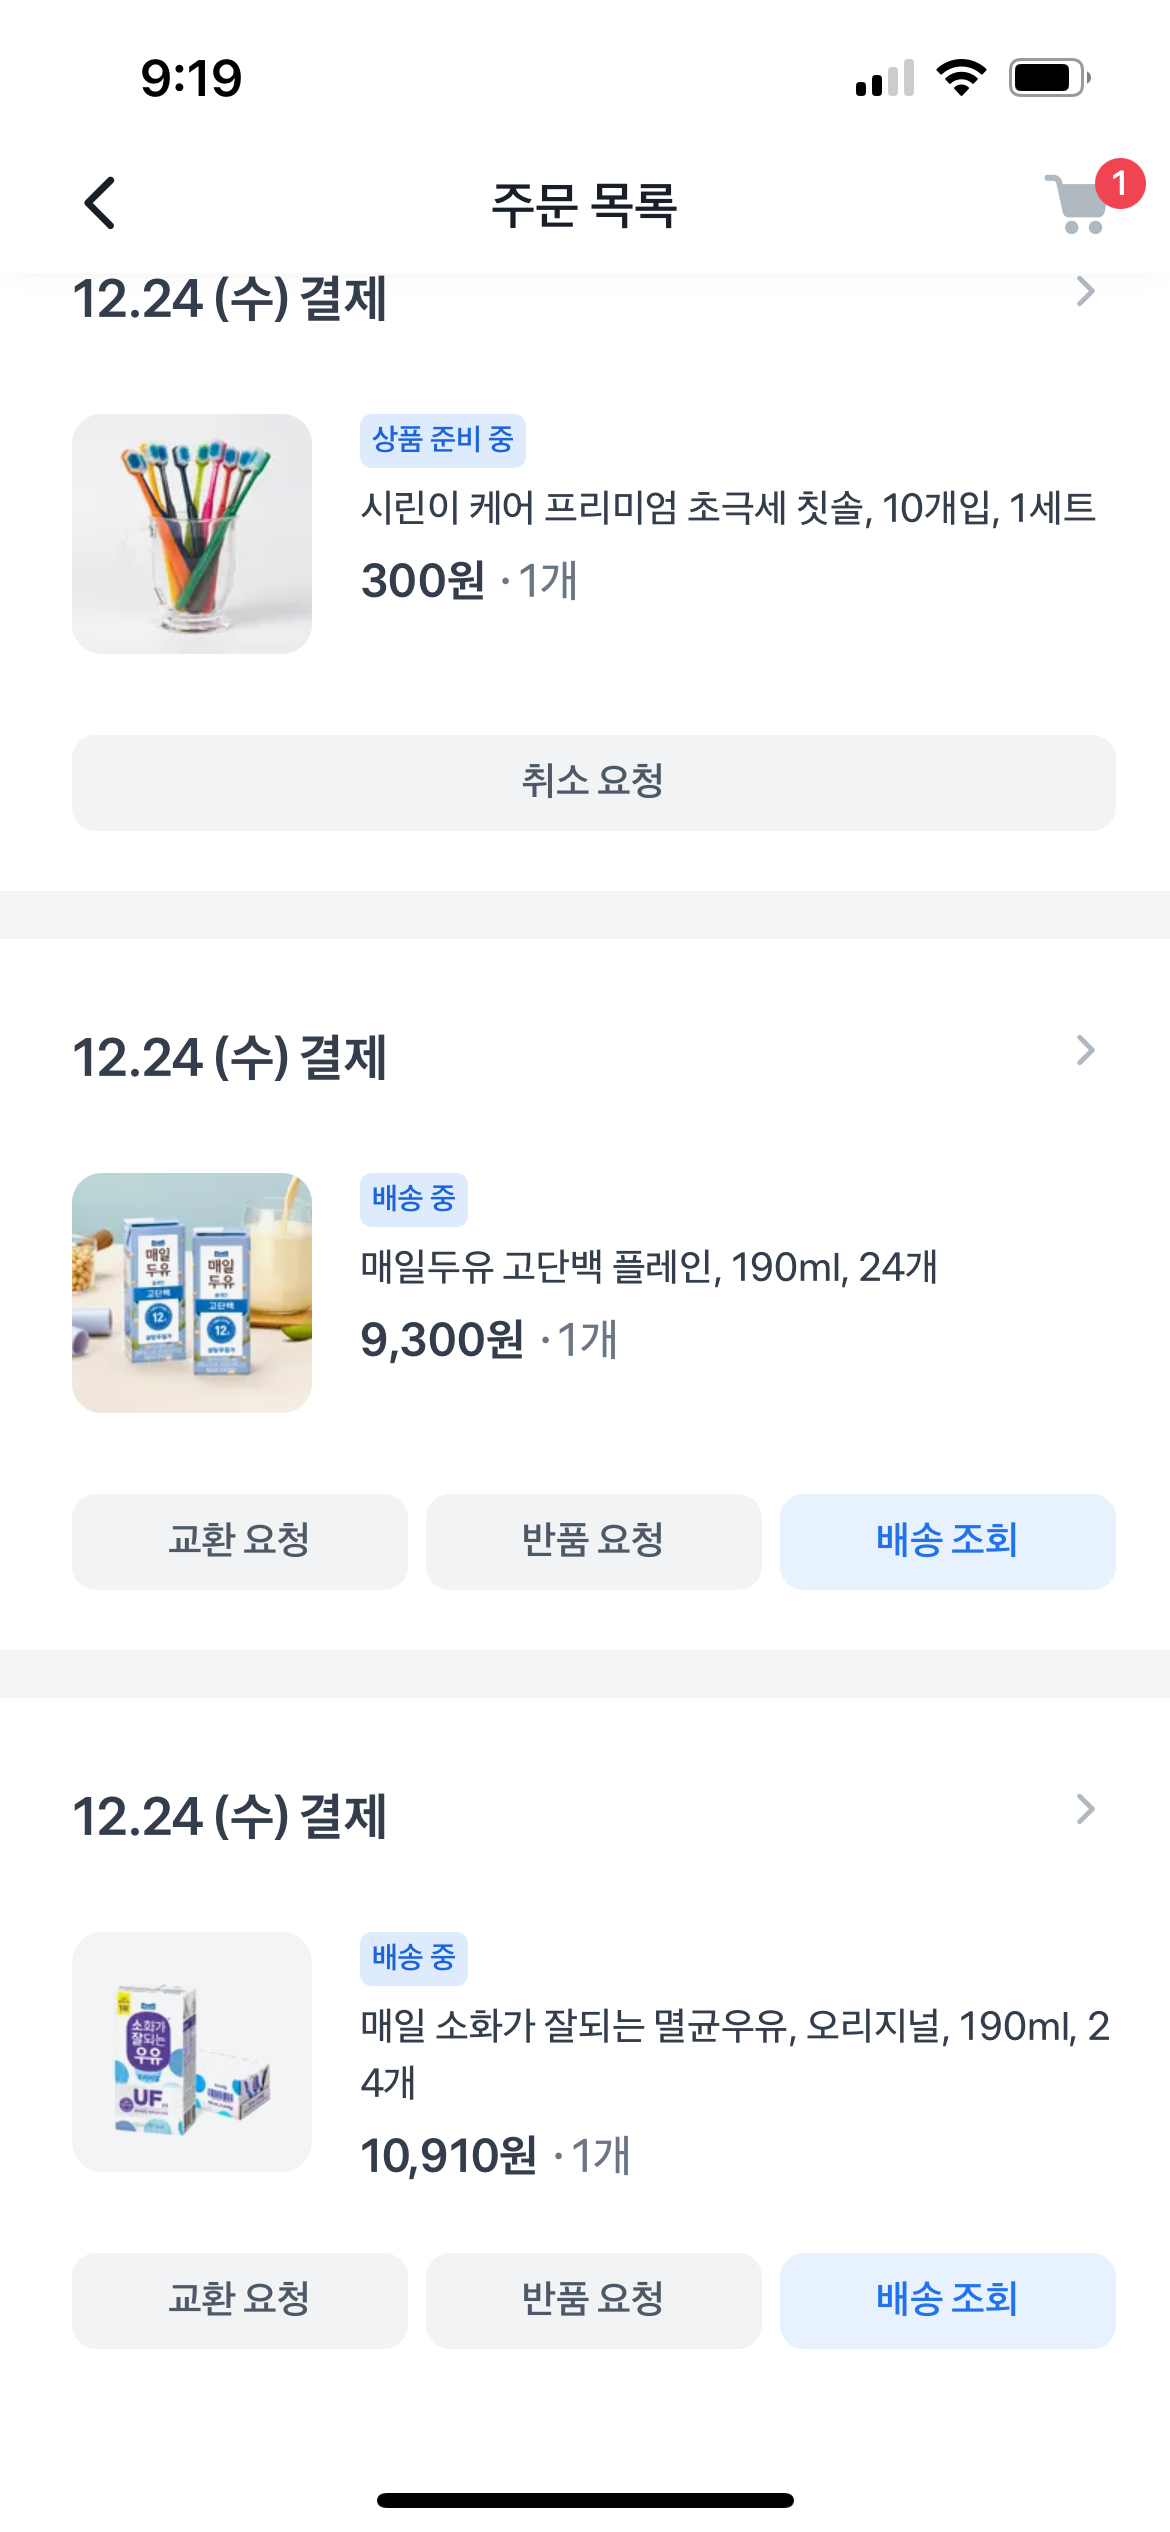Track delivery of 매일두유 order
1170x2532 pixels.
947,1541
